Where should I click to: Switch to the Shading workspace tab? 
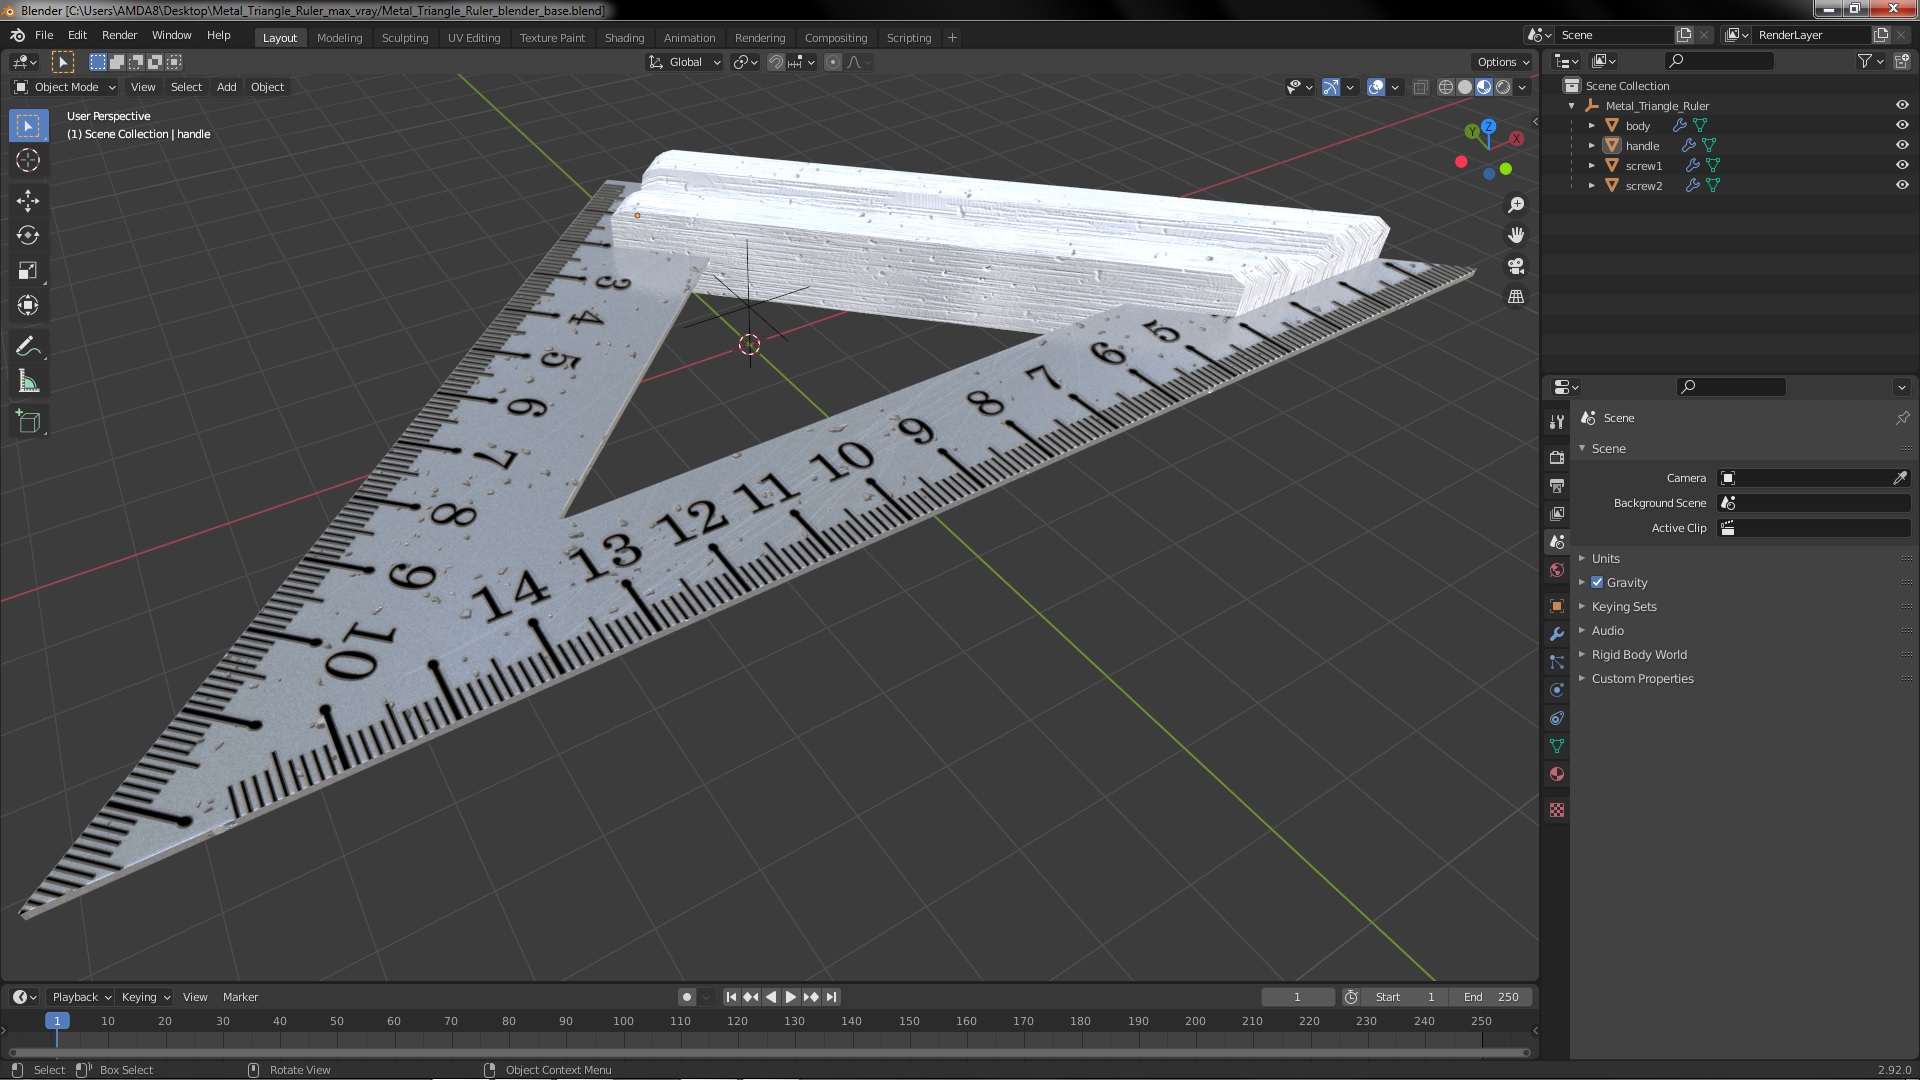(x=624, y=38)
